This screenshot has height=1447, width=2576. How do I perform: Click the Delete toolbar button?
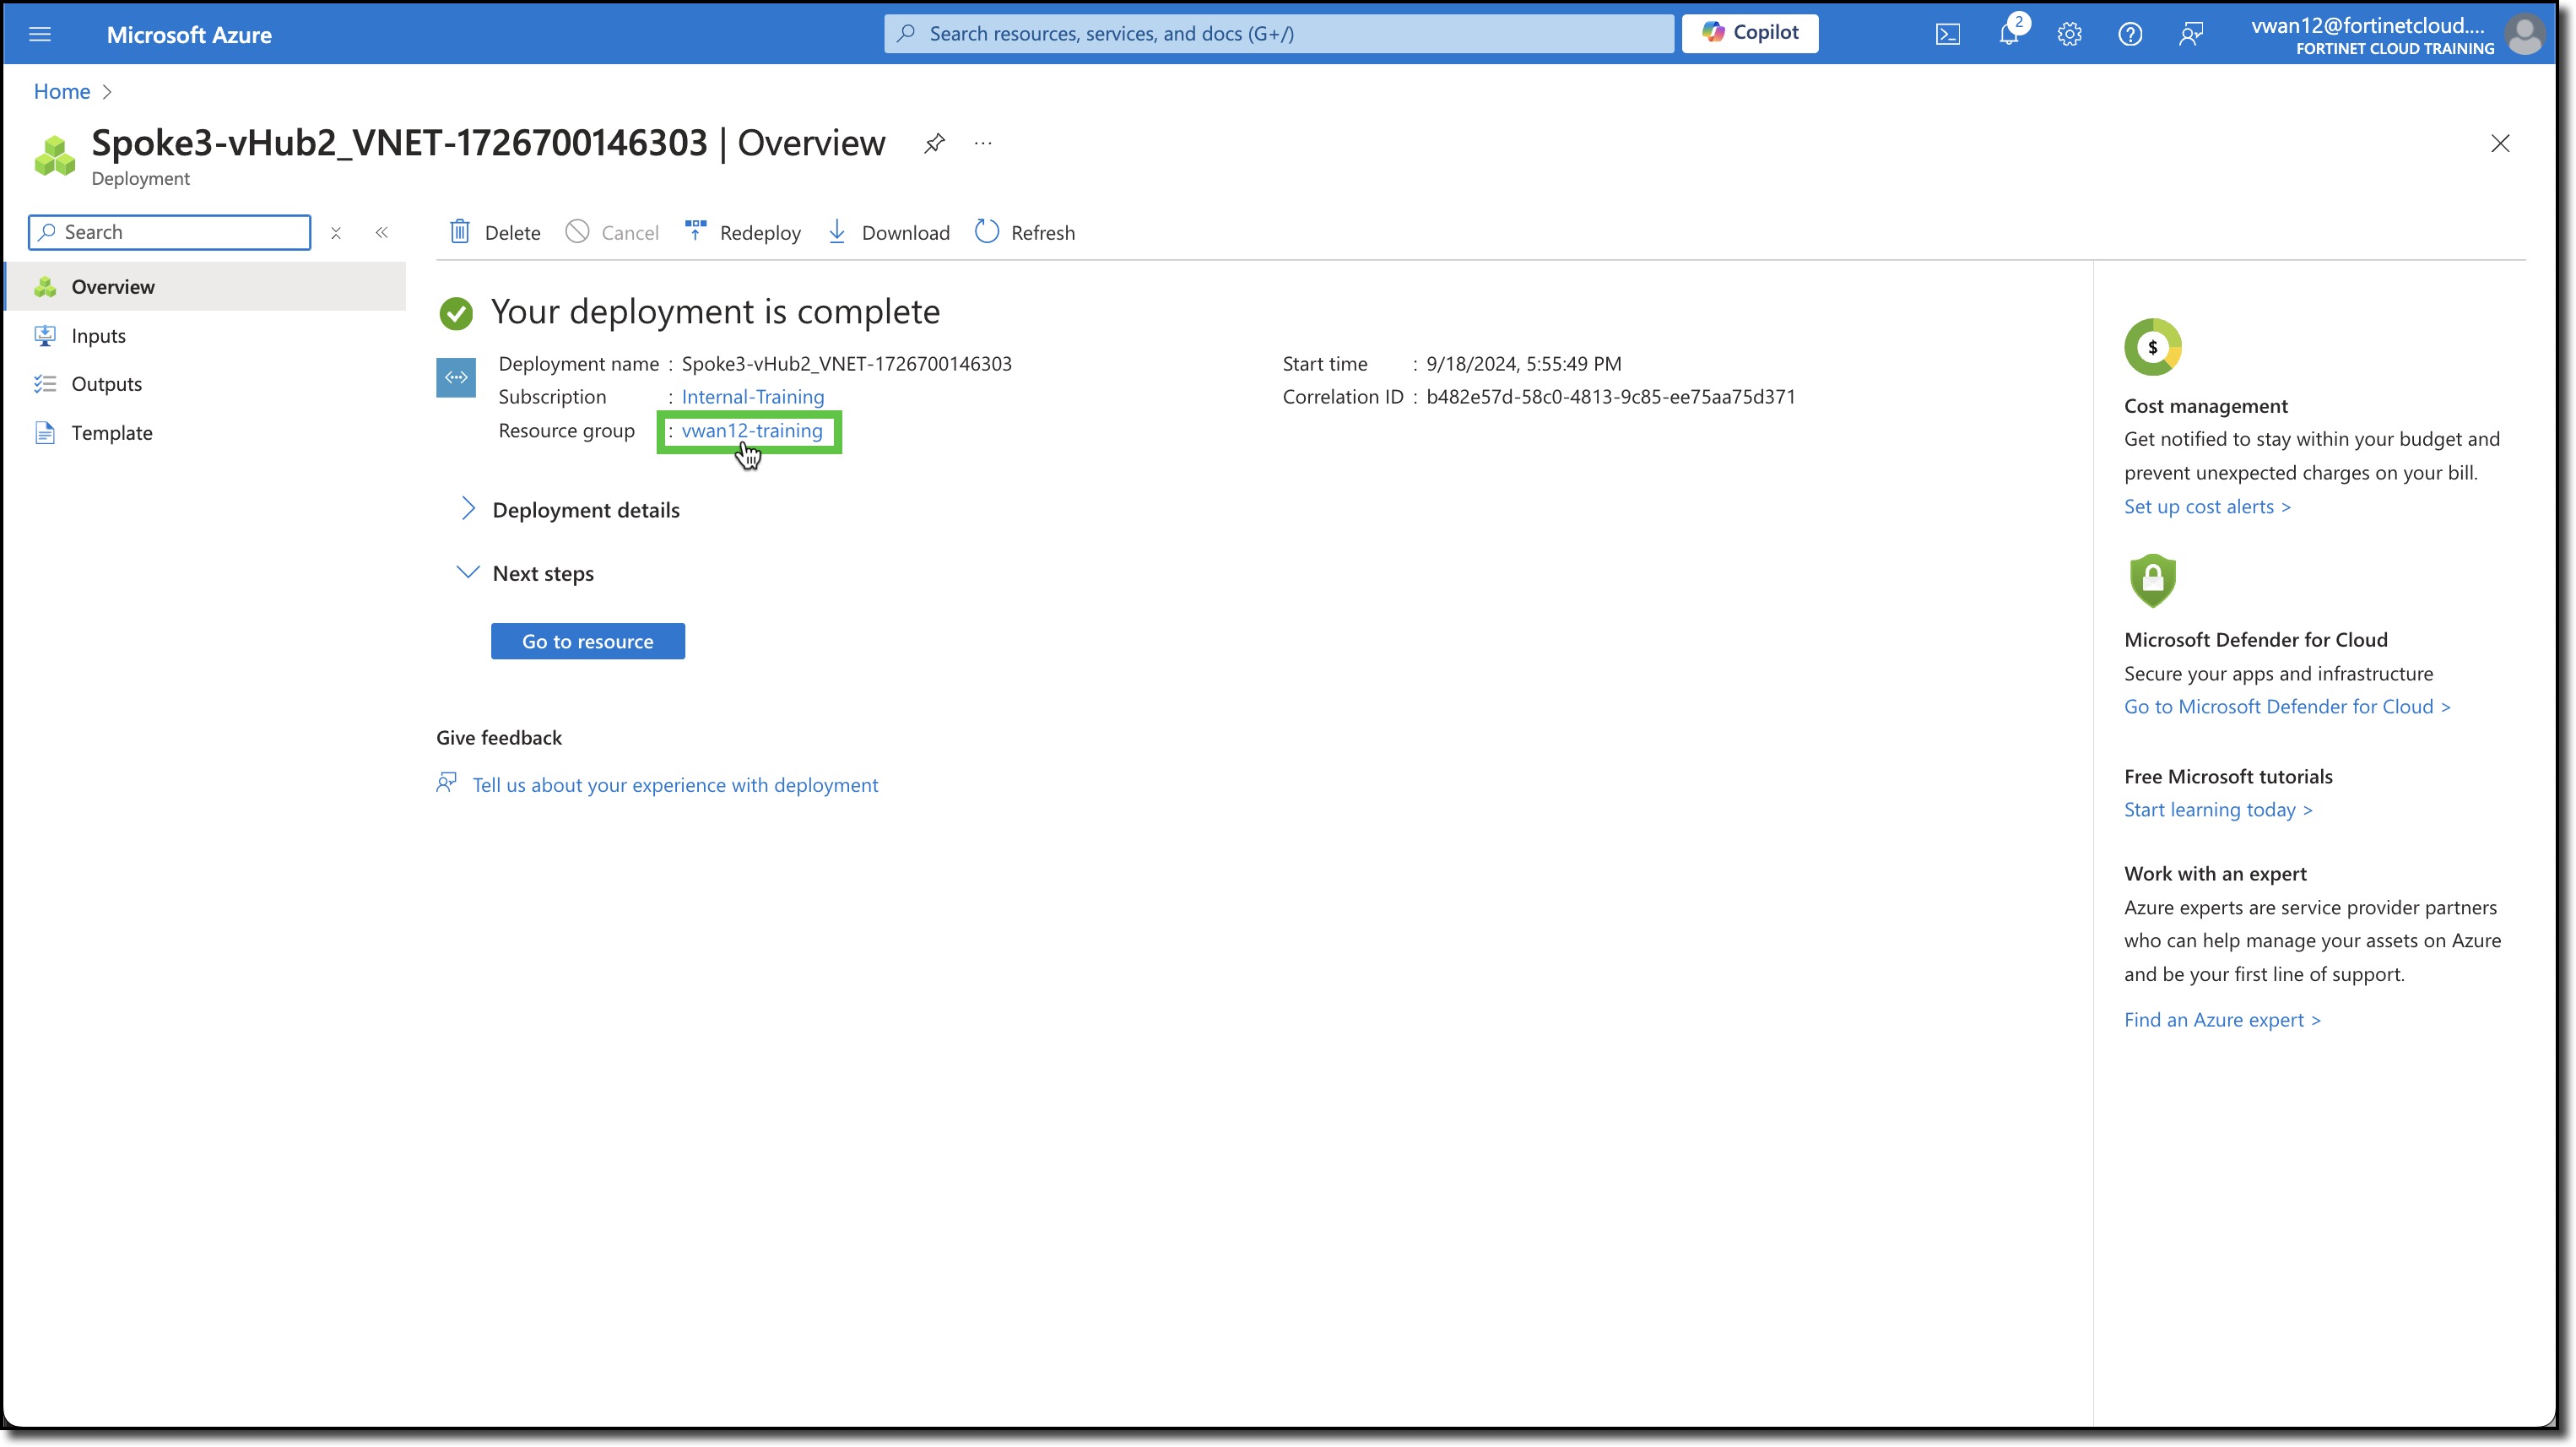pyautogui.click(x=494, y=233)
